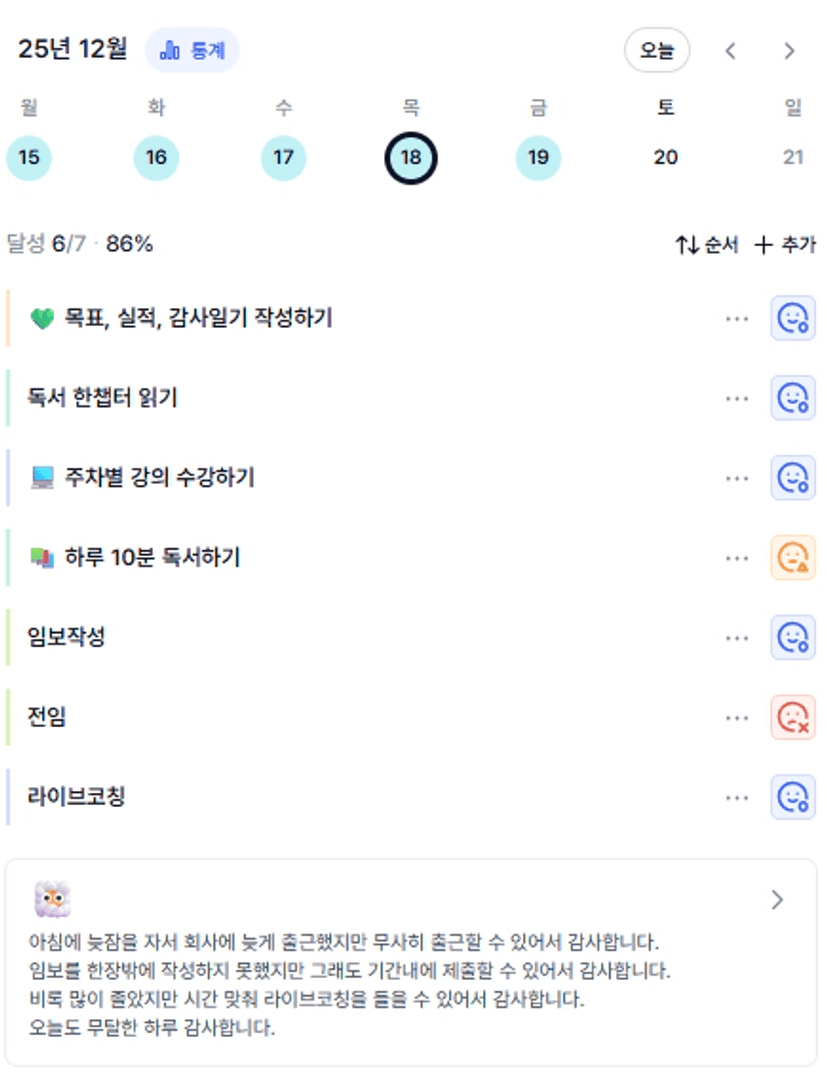This screenshot has width=827, height=1072.
Task: Open the three-dot menu for 전임
Action: tap(737, 718)
